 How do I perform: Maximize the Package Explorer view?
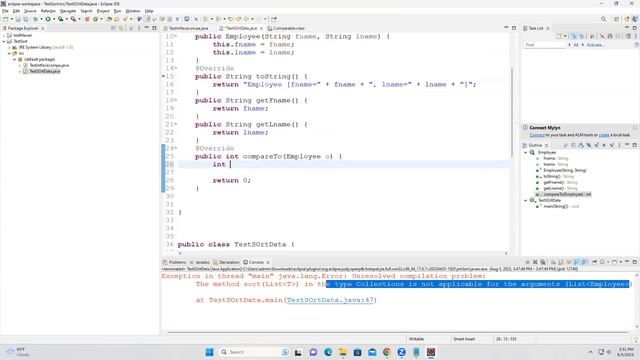click(154, 28)
